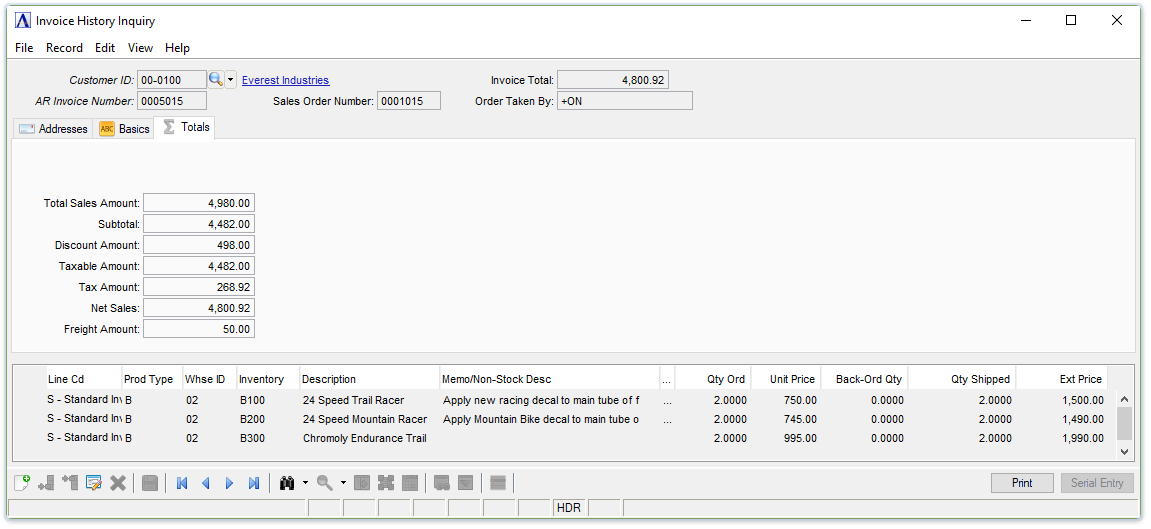This screenshot has width=1151, height=529.
Task: Click the binoculars find icon
Action: (287, 483)
